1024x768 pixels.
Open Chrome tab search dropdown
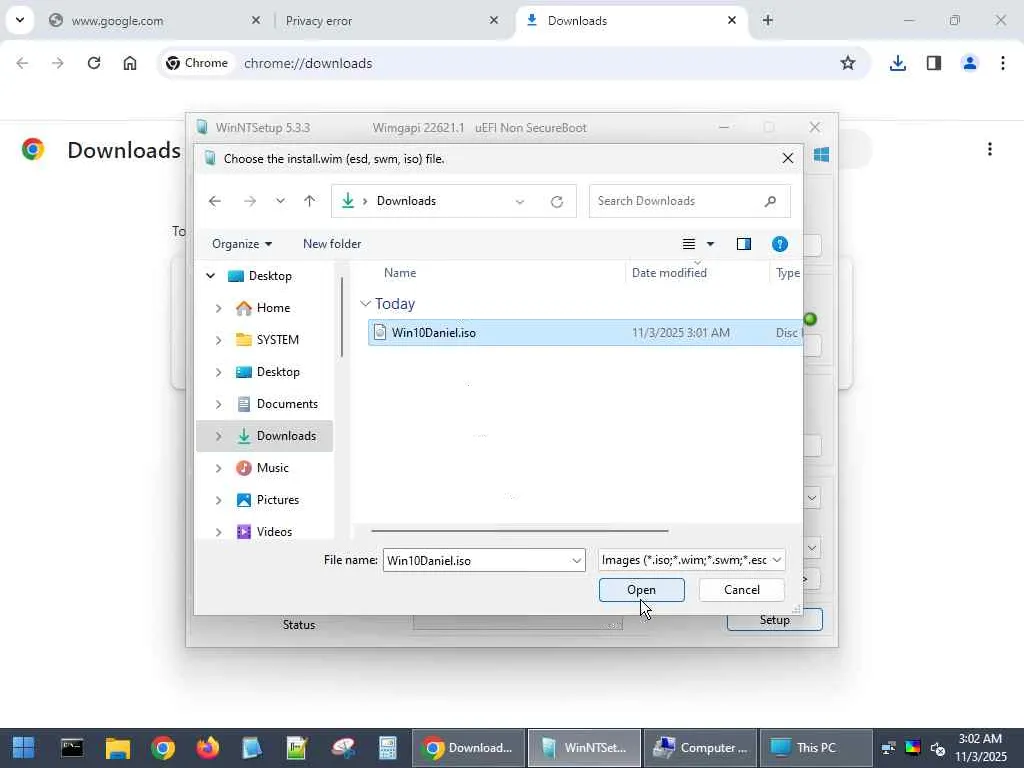[20, 20]
